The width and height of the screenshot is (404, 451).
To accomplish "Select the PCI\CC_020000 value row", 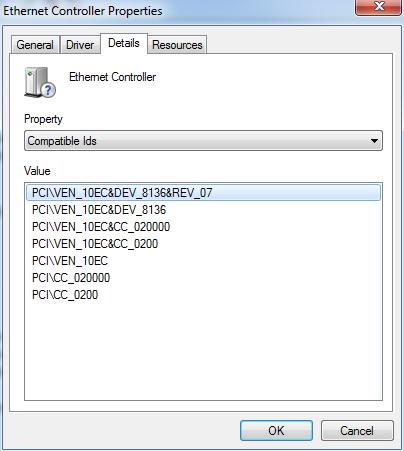I will (203, 278).
